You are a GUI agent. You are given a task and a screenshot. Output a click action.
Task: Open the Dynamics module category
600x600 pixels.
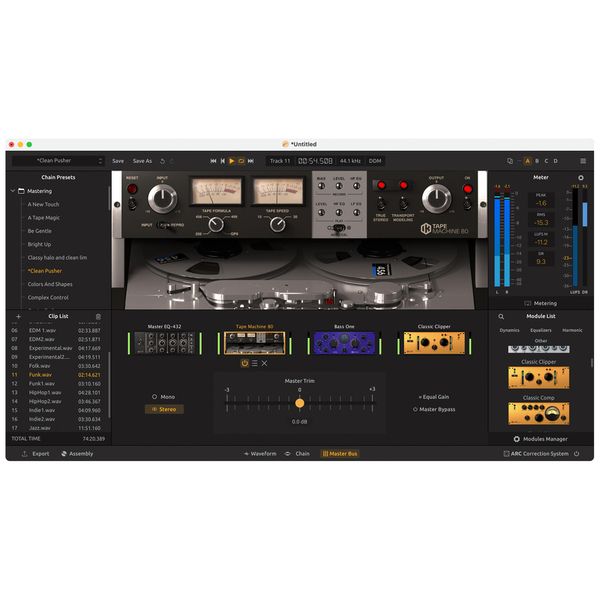coord(509,330)
